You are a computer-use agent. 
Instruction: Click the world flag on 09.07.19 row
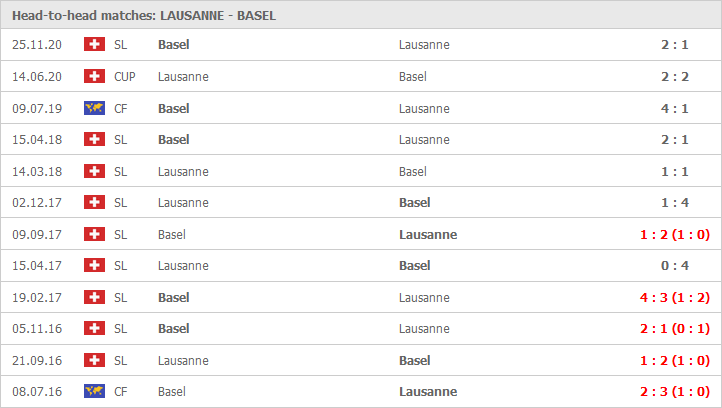coord(94,108)
